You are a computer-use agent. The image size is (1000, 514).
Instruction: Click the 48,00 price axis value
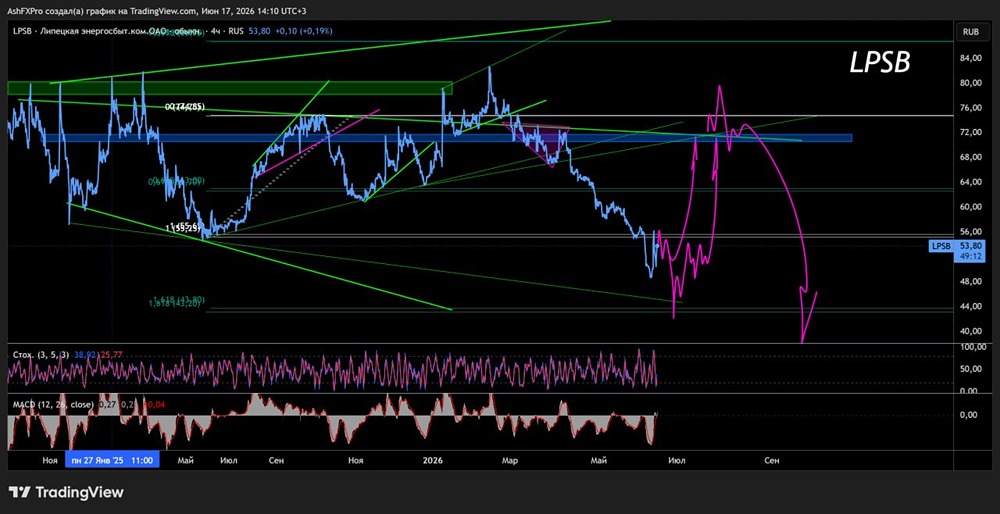click(x=973, y=282)
